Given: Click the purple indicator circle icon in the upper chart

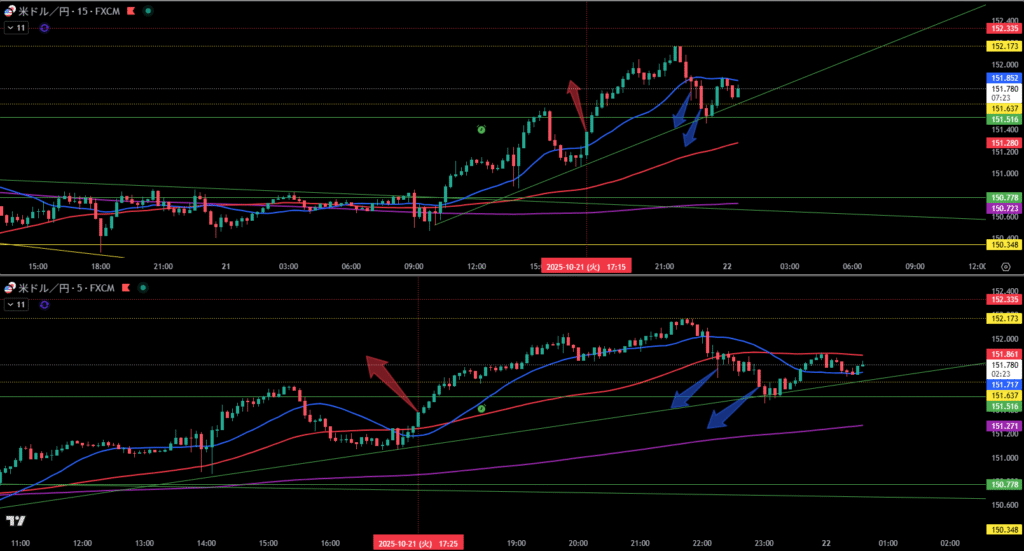Looking at the screenshot, I should 45,28.
